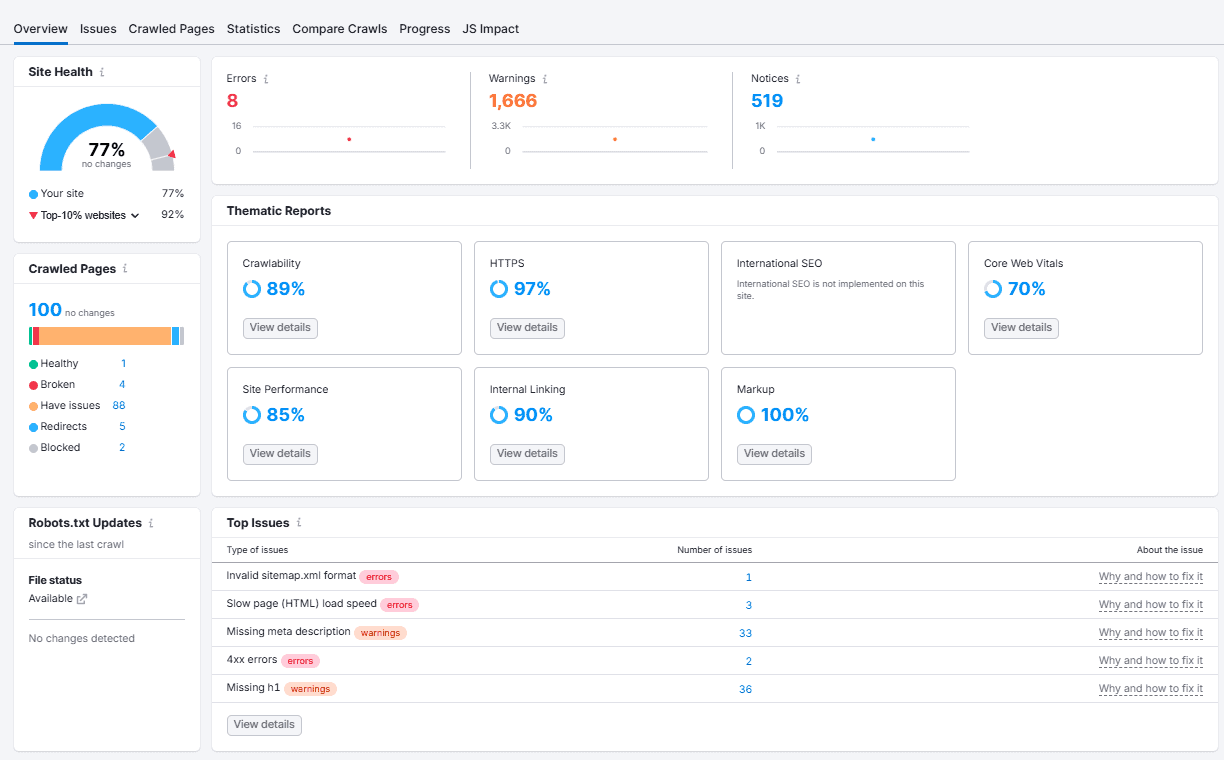Open fix guide for Missing h1
This screenshot has height=760, width=1224.
1151,689
